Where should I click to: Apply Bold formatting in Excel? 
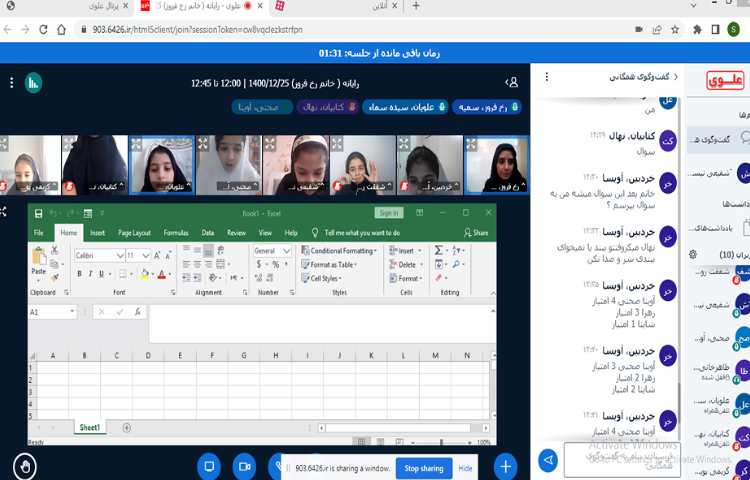(79, 274)
